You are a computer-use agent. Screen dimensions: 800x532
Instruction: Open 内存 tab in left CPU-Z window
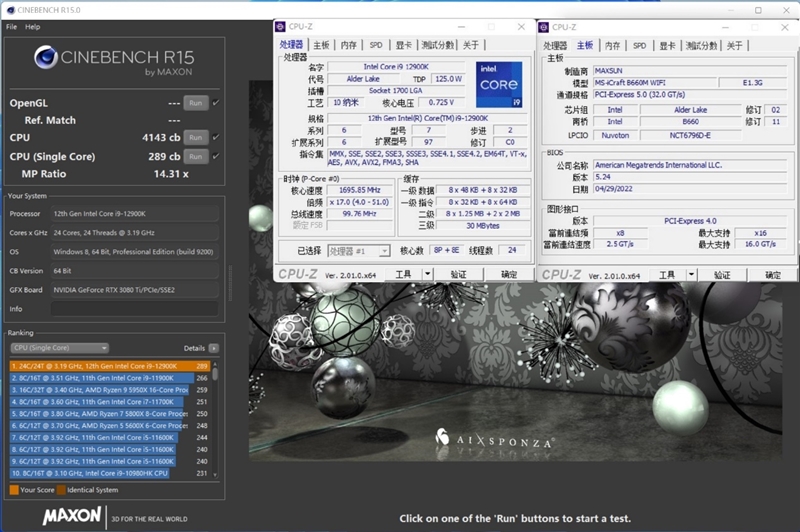[348, 45]
